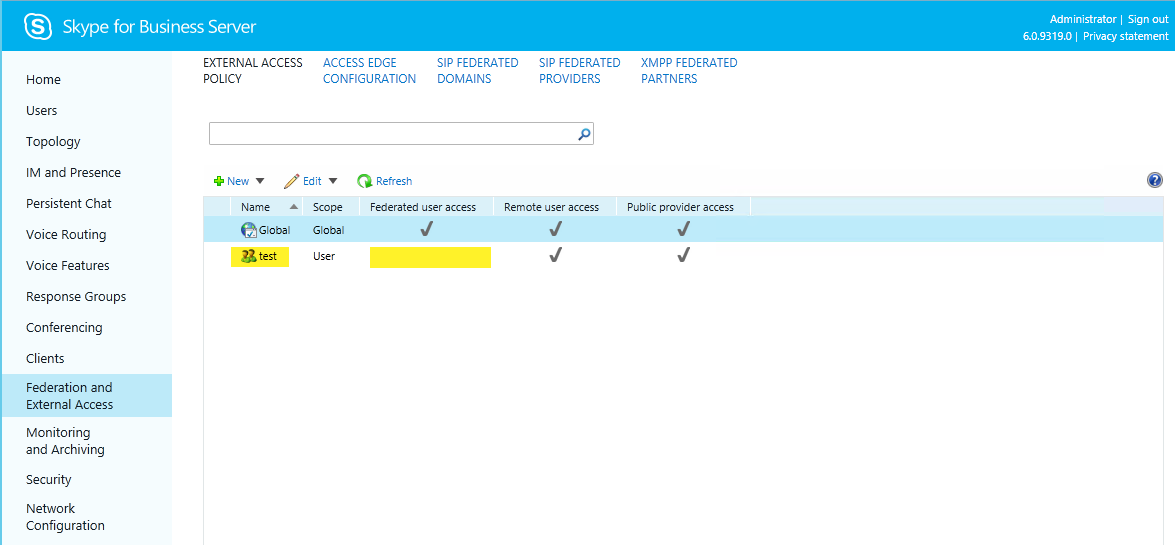Click Global row Remote user access checkmark
The height and width of the screenshot is (545, 1175).
click(x=555, y=229)
